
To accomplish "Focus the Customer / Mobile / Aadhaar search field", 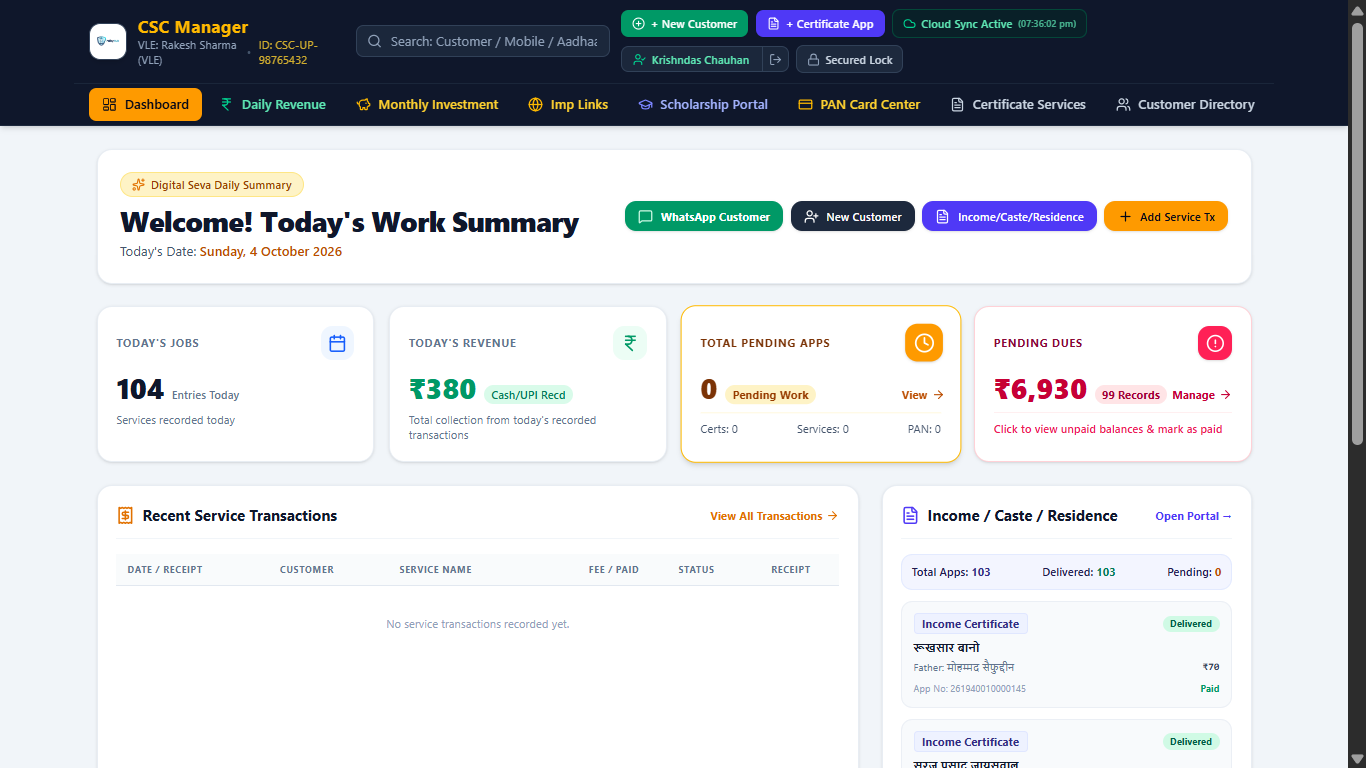I will pos(483,41).
